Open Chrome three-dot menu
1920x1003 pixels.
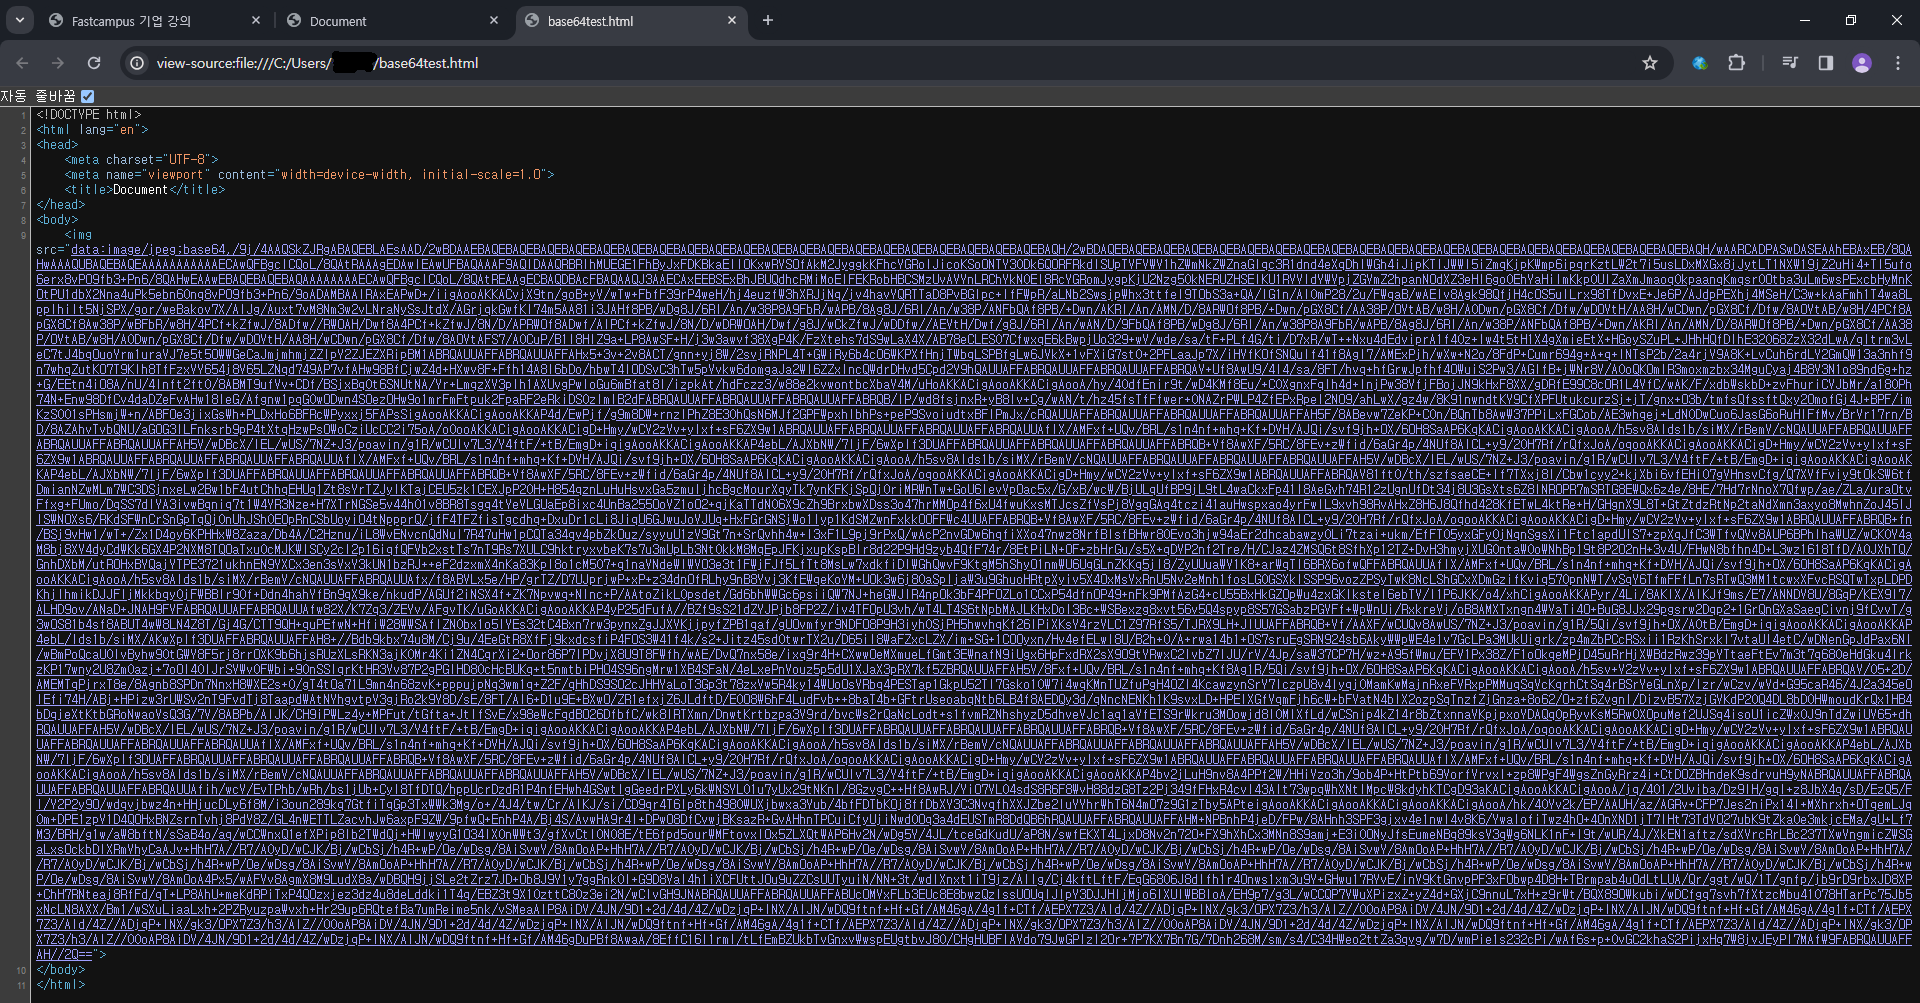(x=1898, y=63)
